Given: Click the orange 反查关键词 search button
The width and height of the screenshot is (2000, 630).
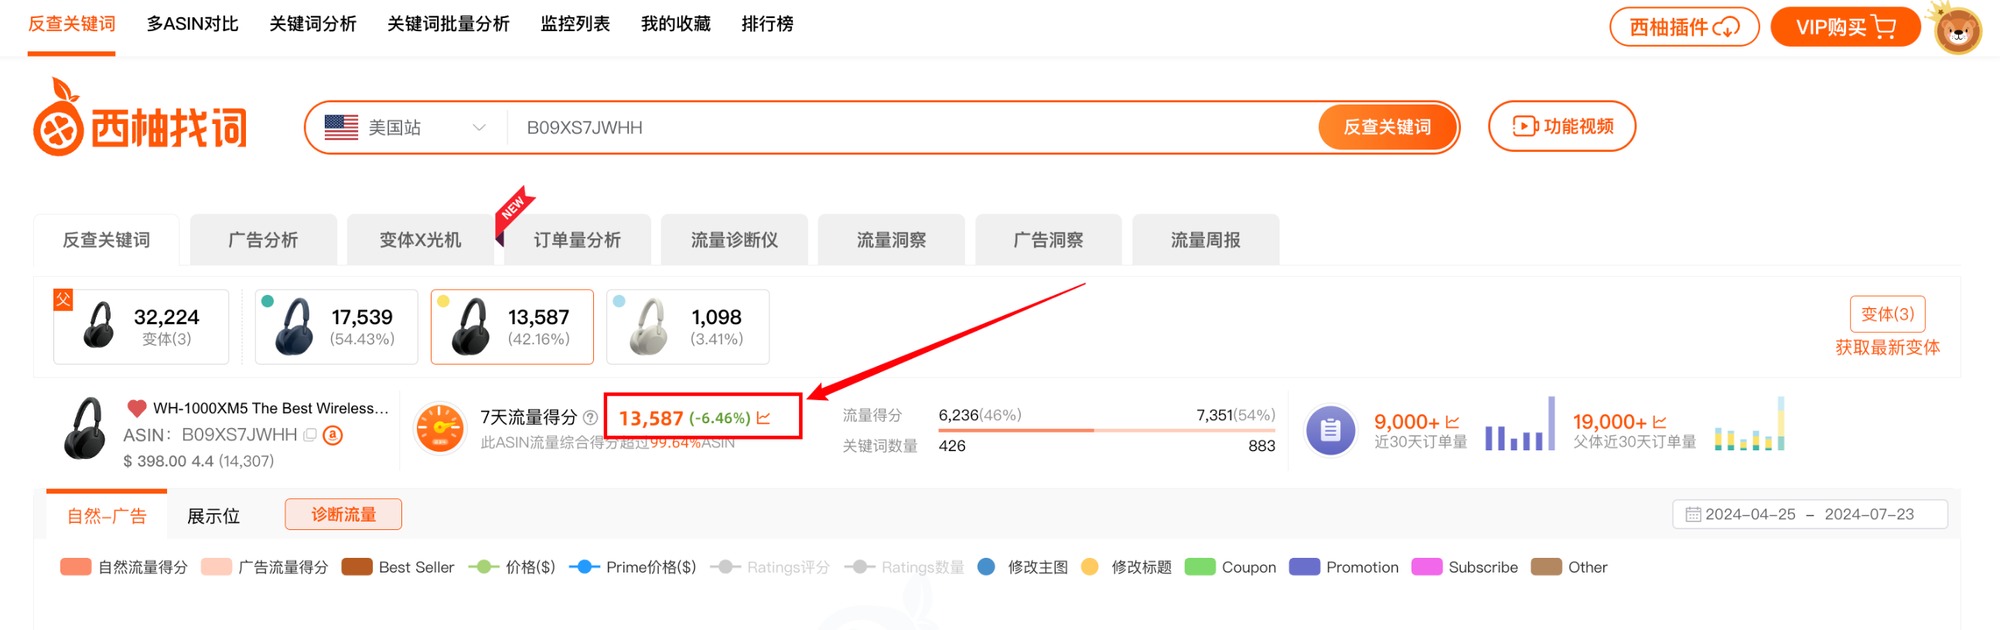Looking at the screenshot, I should pos(1387,127).
